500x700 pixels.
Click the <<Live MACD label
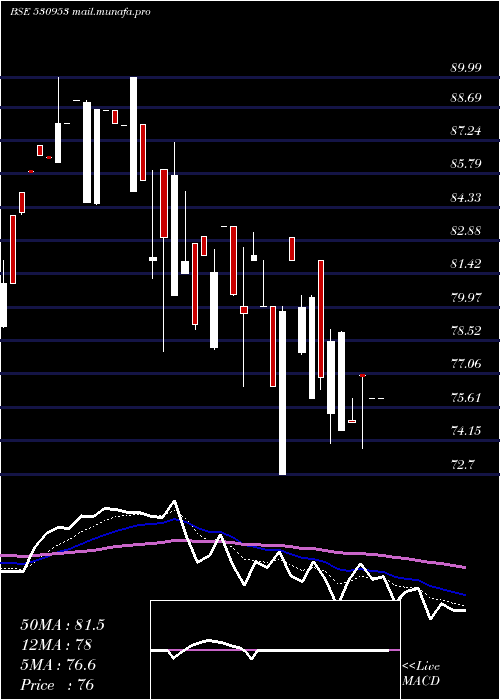(x=421, y=674)
